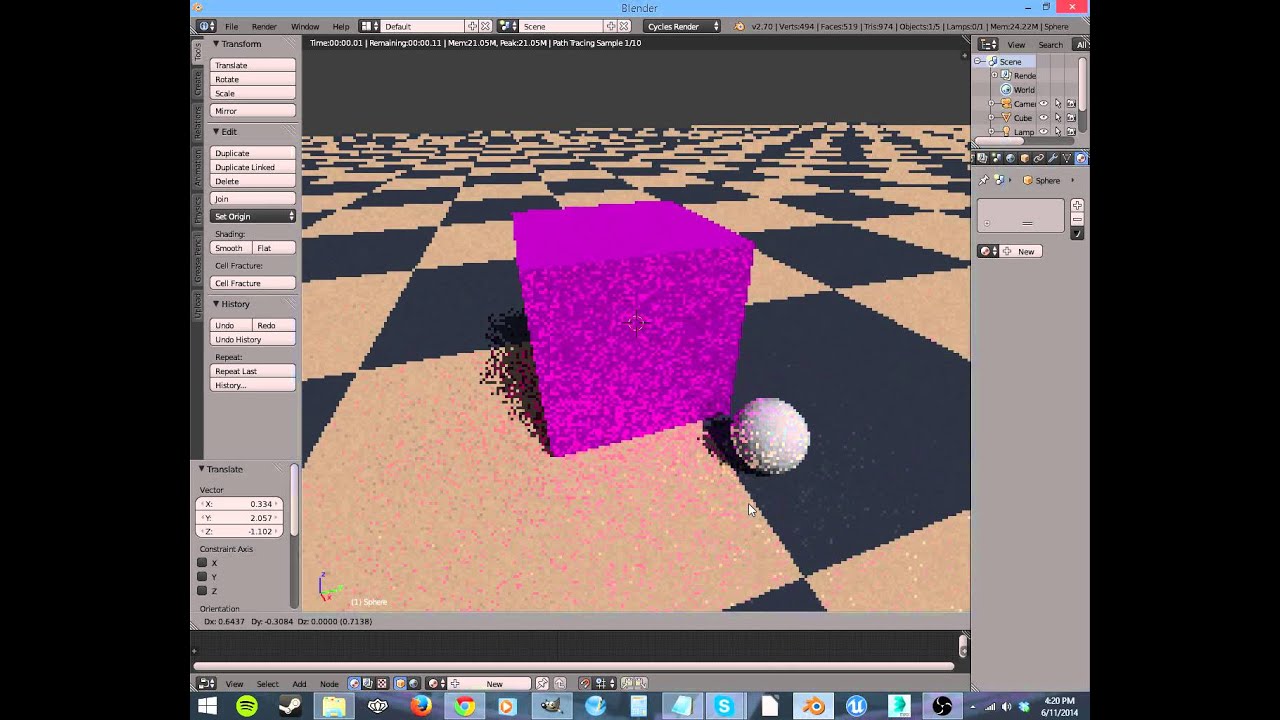Click the Blender icon in taskbar

(x=815, y=706)
